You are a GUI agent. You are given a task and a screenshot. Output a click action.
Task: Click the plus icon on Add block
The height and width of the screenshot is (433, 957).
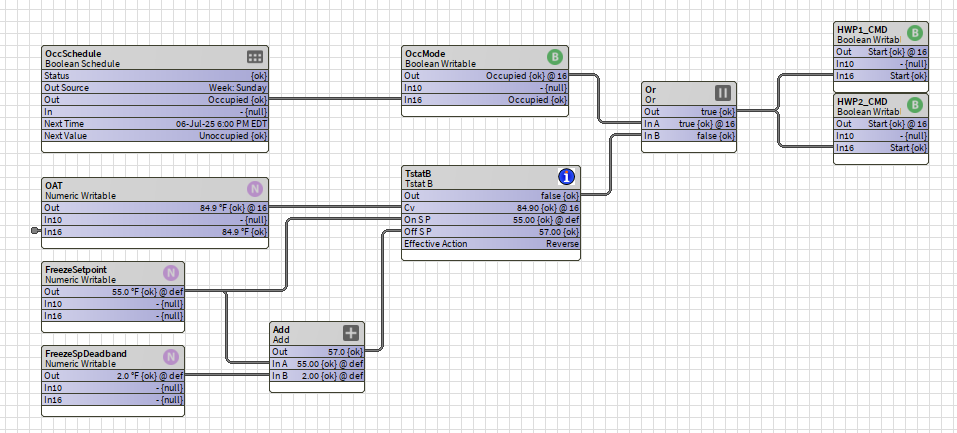[351, 334]
